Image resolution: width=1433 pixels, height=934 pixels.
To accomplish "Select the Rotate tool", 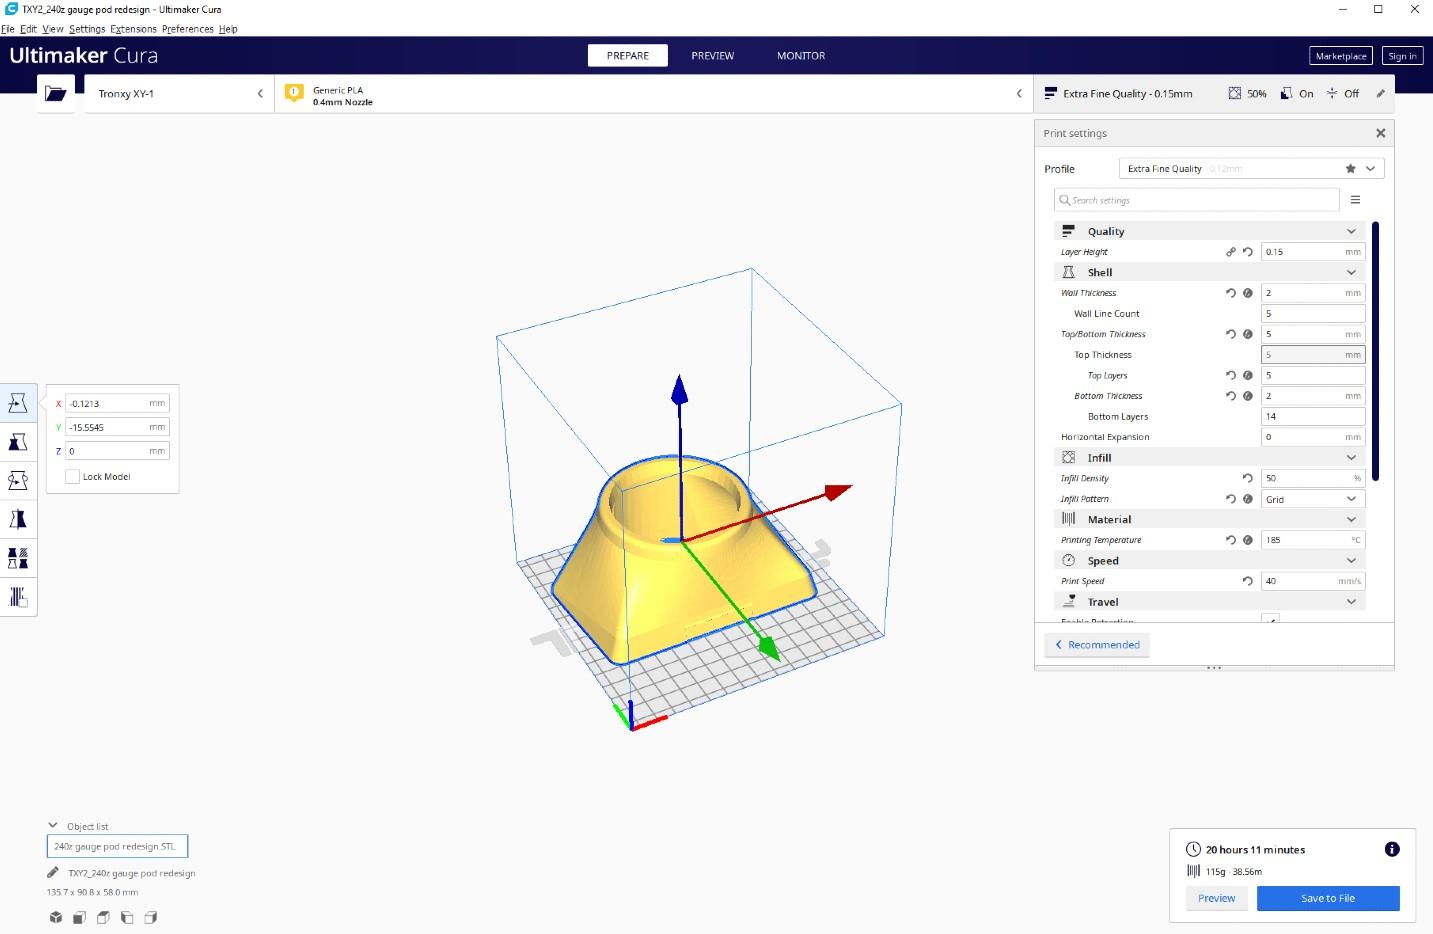I will 18,481.
